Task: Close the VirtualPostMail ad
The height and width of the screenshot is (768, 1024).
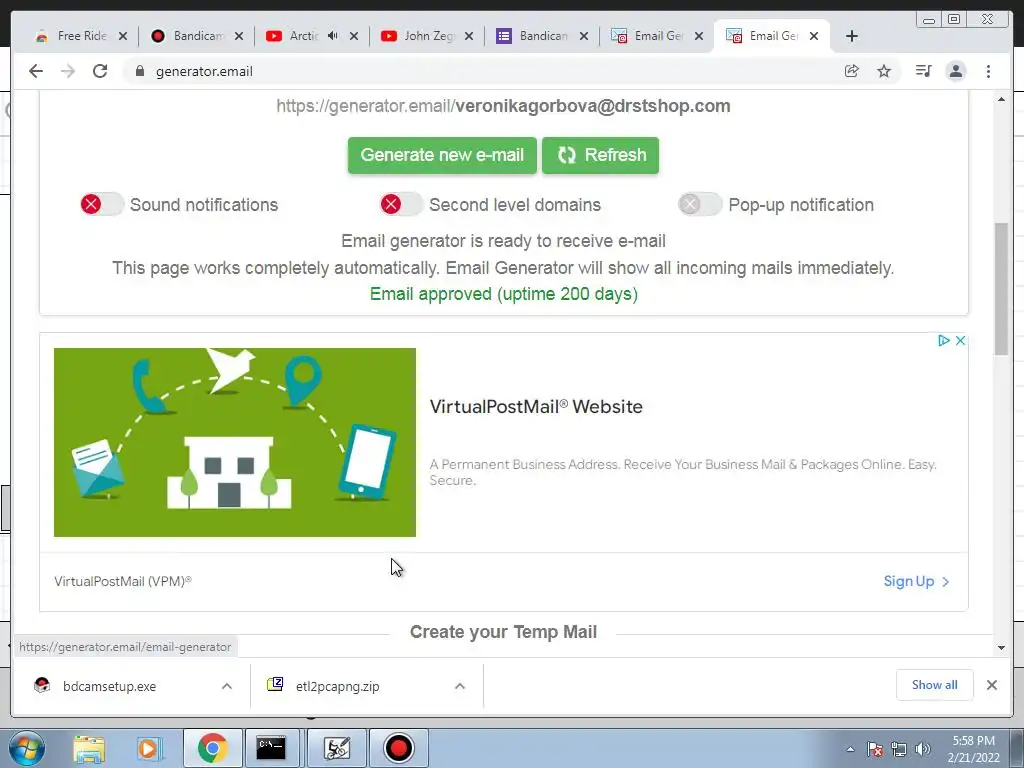Action: tap(960, 340)
